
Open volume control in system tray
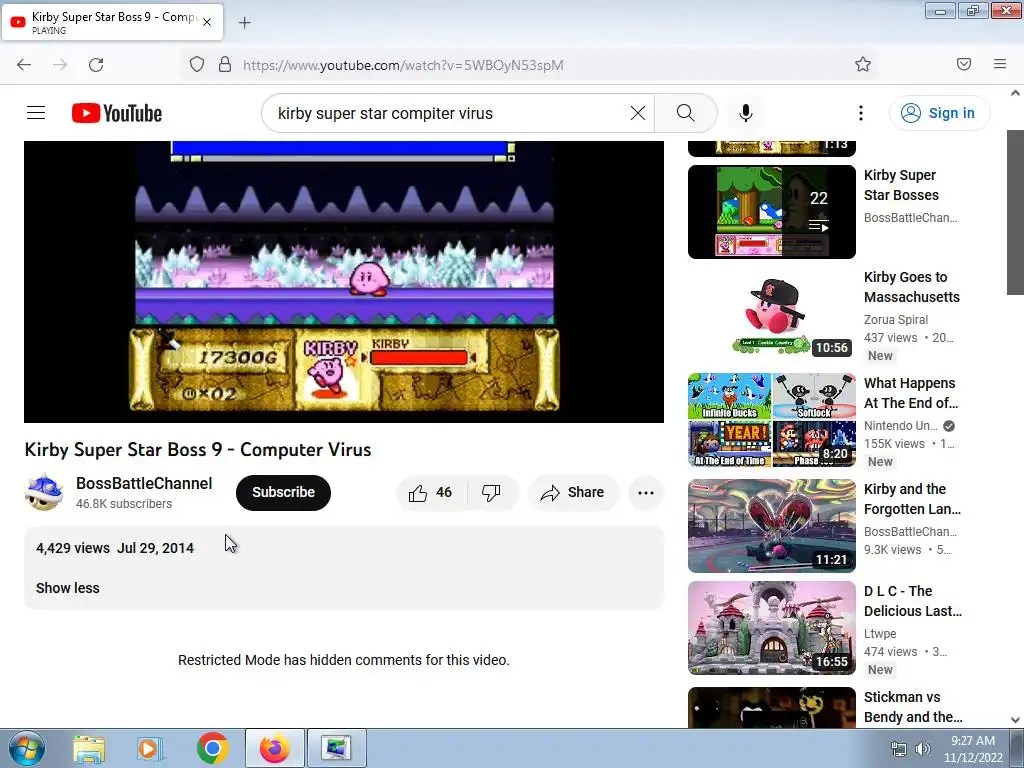pyautogui.click(x=922, y=749)
